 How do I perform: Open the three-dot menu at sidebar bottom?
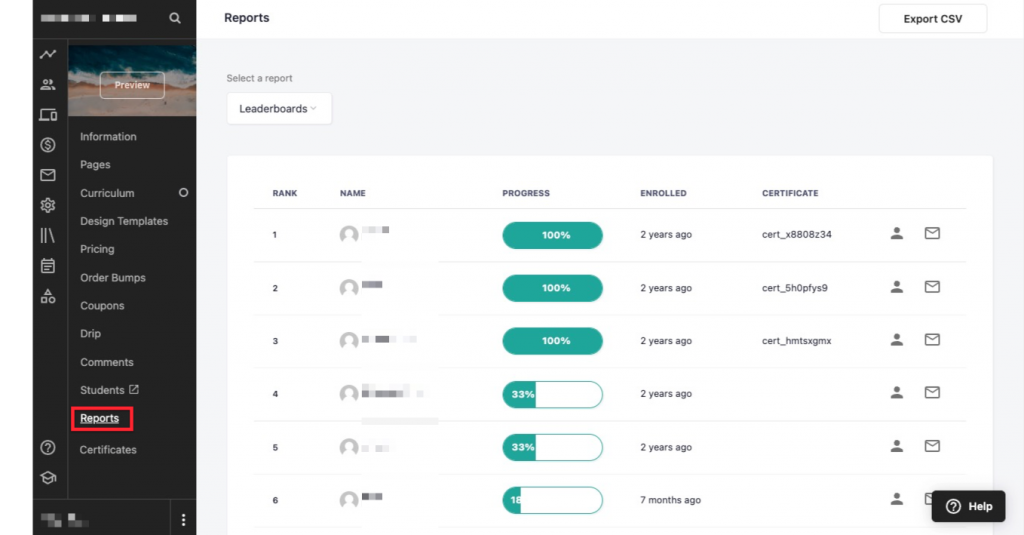tap(183, 520)
